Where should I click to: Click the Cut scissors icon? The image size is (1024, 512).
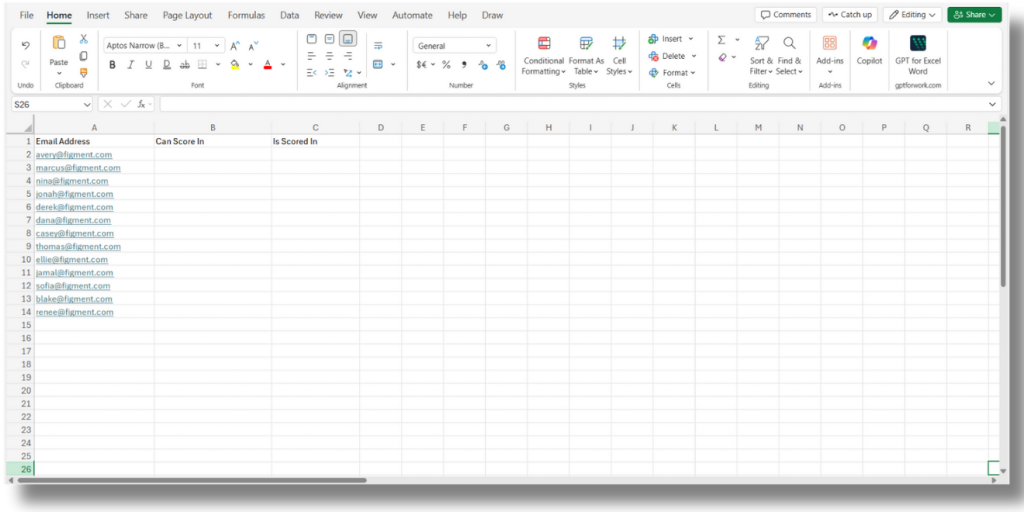(84, 39)
